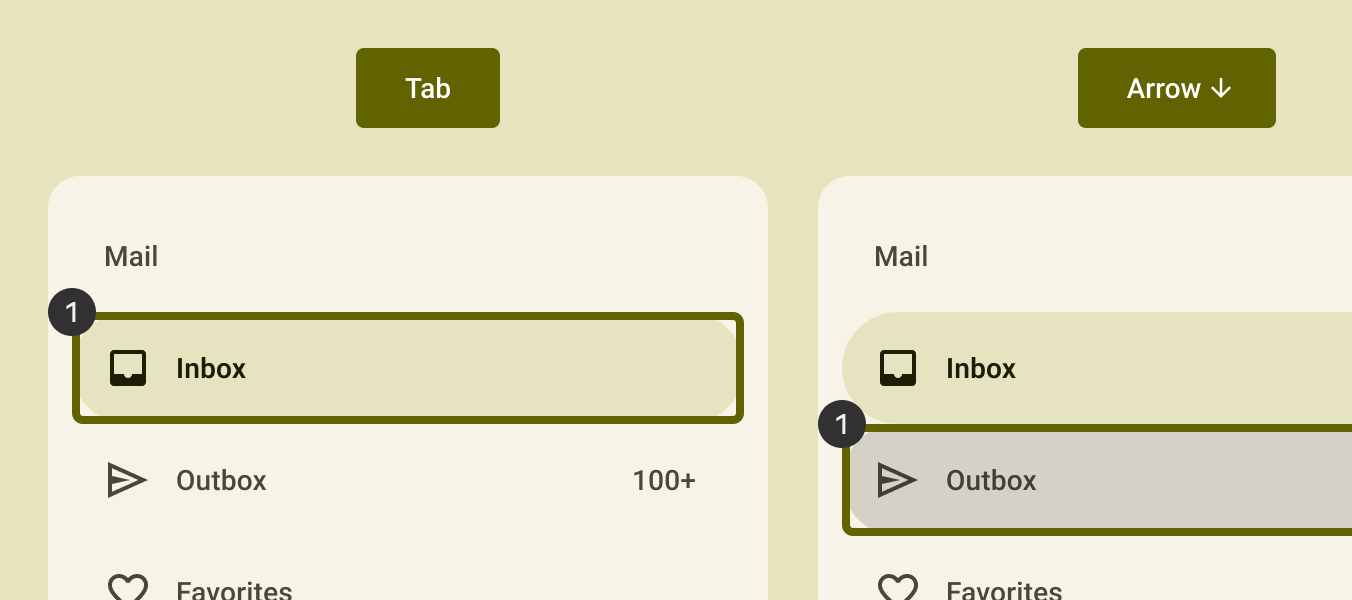Click the heart icon beside right Favorites
1352x600 pixels.
pyautogui.click(x=897, y=588)
